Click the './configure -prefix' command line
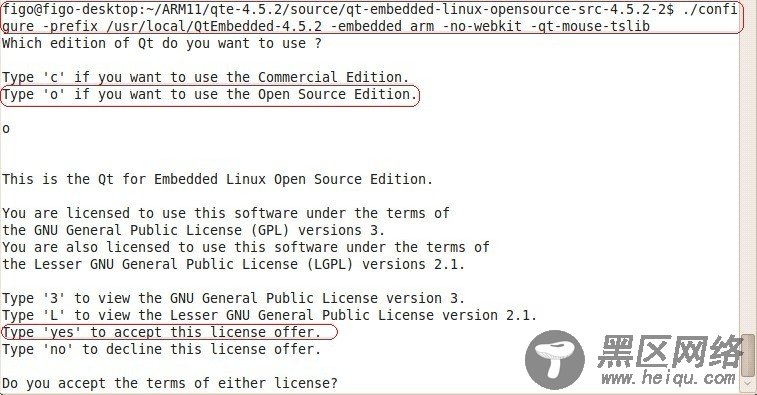The image size is (757, 395). click(371, 17)
